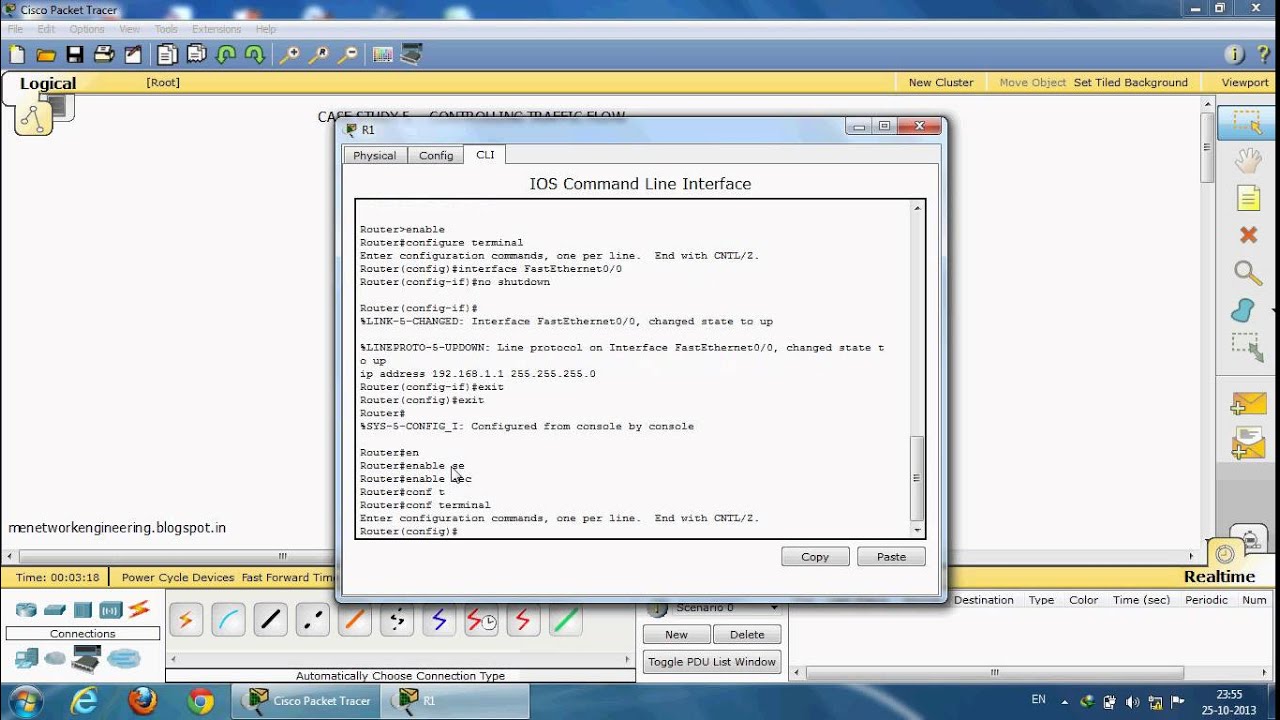Image resolution: width=1280 pixels, height=720 pixels.
Task: Choose the red X Delete tool
Action: [1248, 235]
